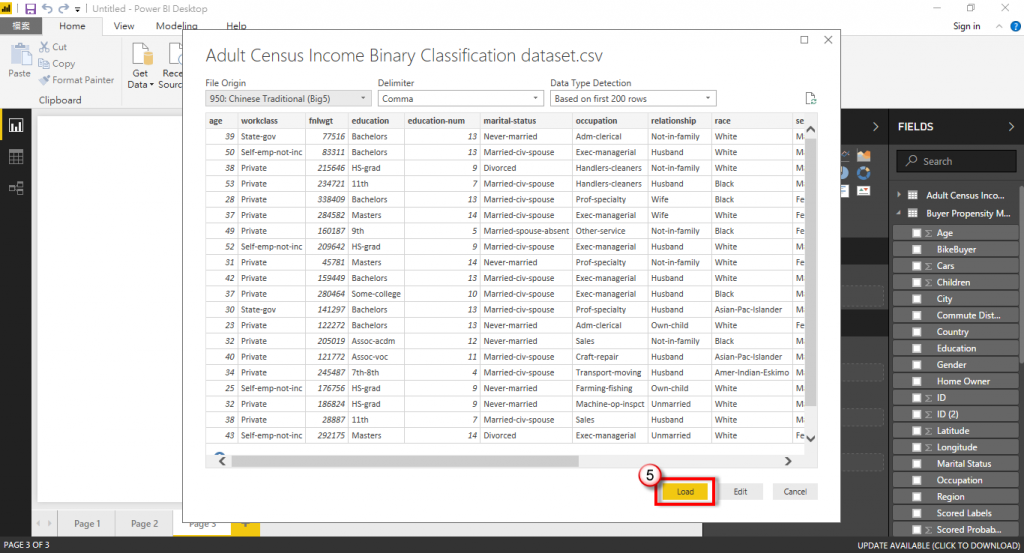Click the Search box in Fields pane
Screen dimensions: 1024x553
pos(957,161)
